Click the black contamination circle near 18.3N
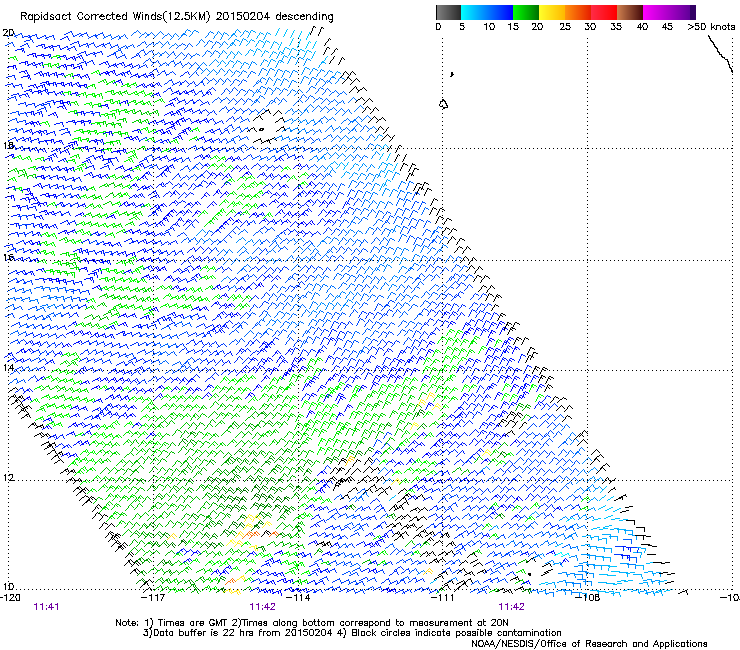Screen dimensions: 740x650 click(261, 129)
